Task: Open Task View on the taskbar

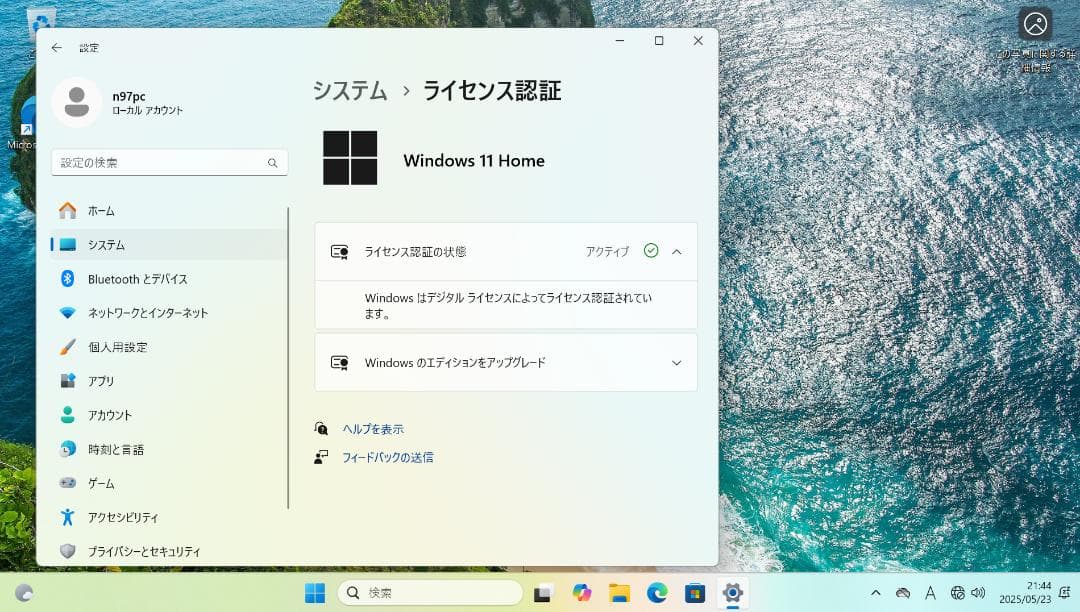Action: [x=543, y=593]
